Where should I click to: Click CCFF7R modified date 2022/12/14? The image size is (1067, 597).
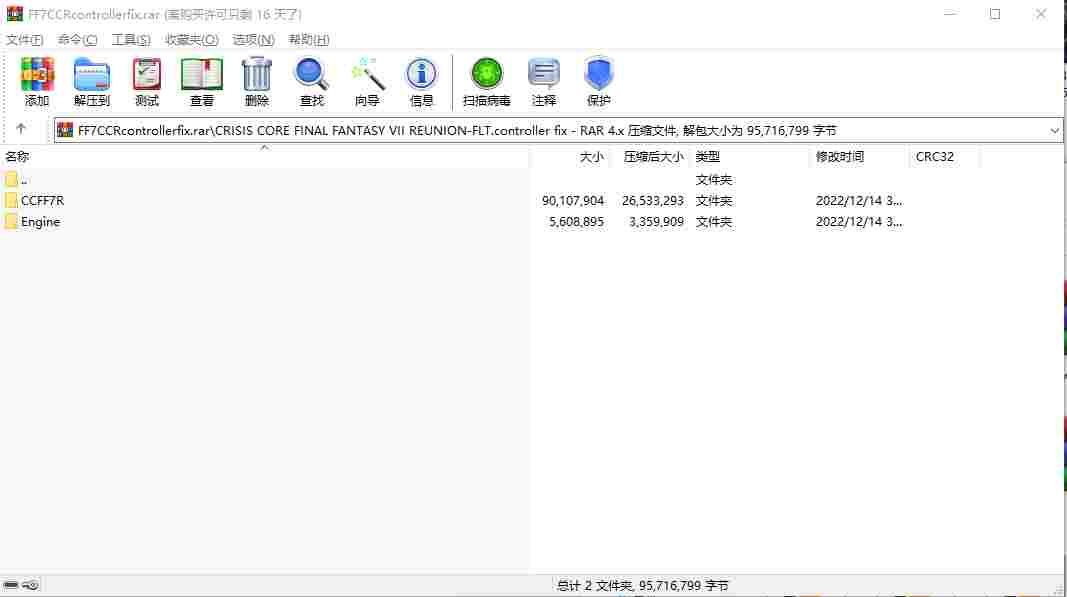click(859, 201)
